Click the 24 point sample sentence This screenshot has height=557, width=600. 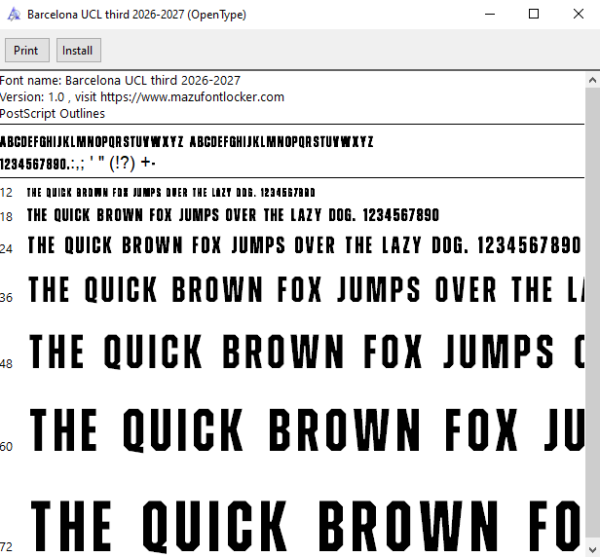pos(305,245)
